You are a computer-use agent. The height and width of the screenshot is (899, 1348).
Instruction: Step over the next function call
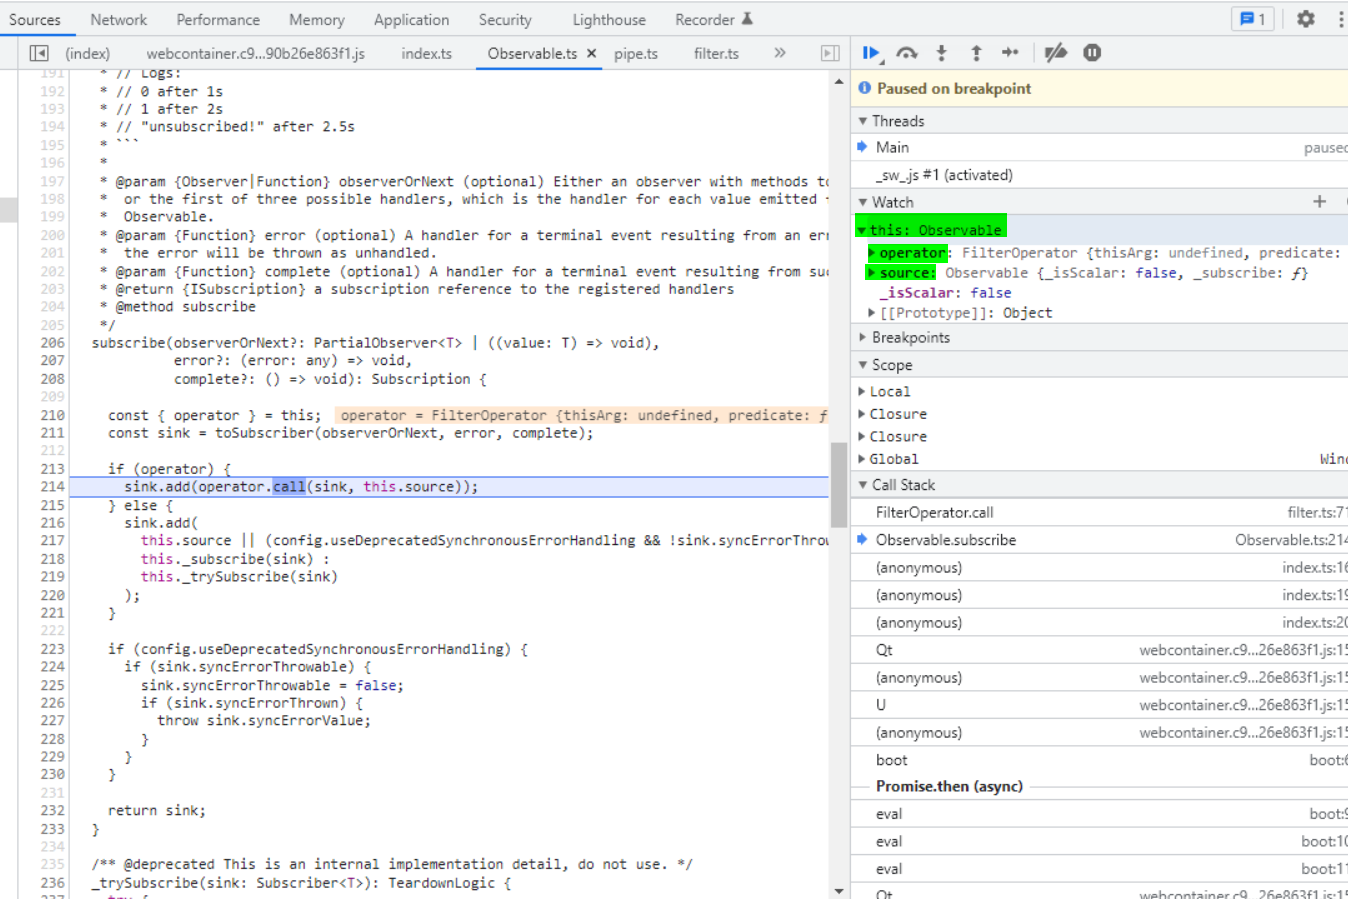907,53
